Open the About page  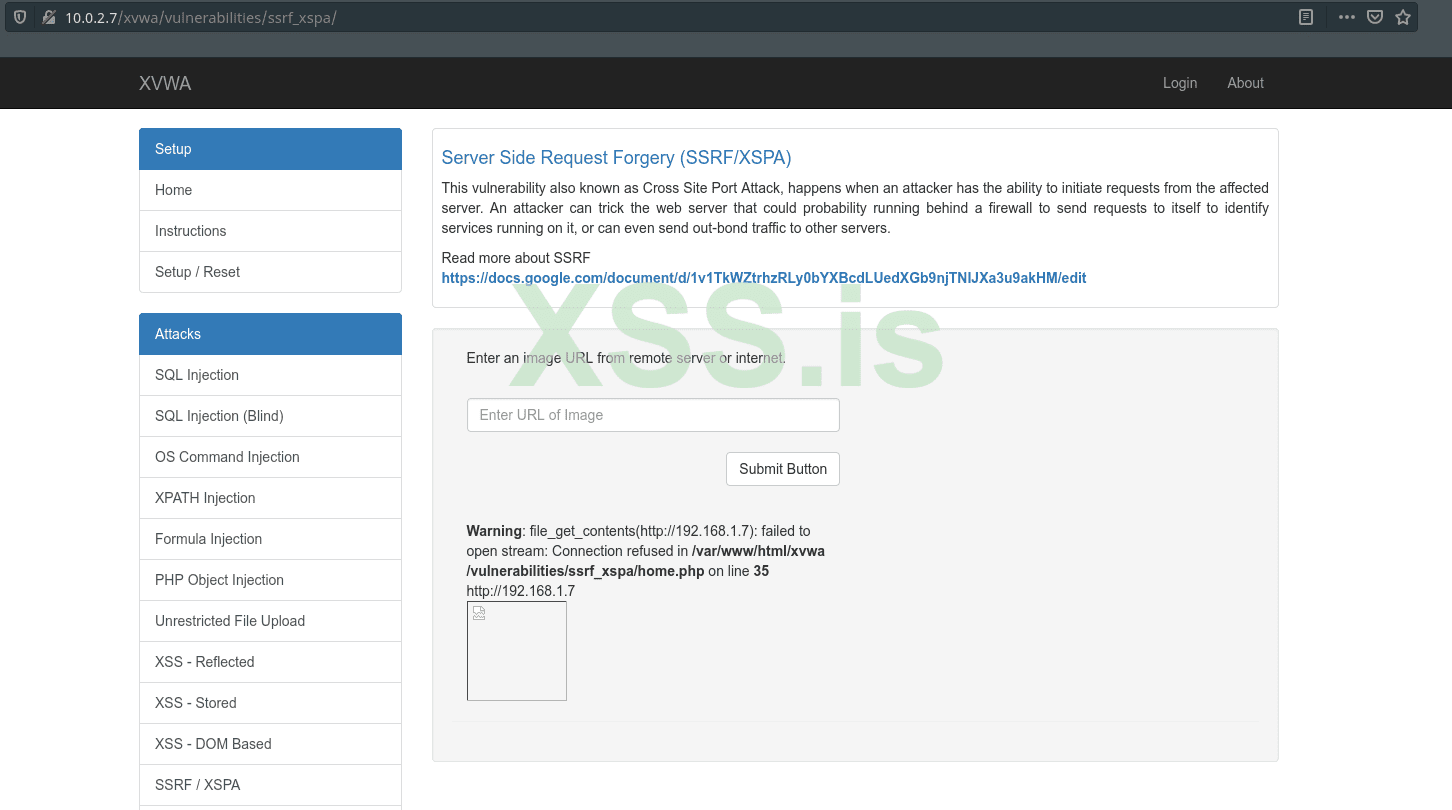click(1246, 83)
